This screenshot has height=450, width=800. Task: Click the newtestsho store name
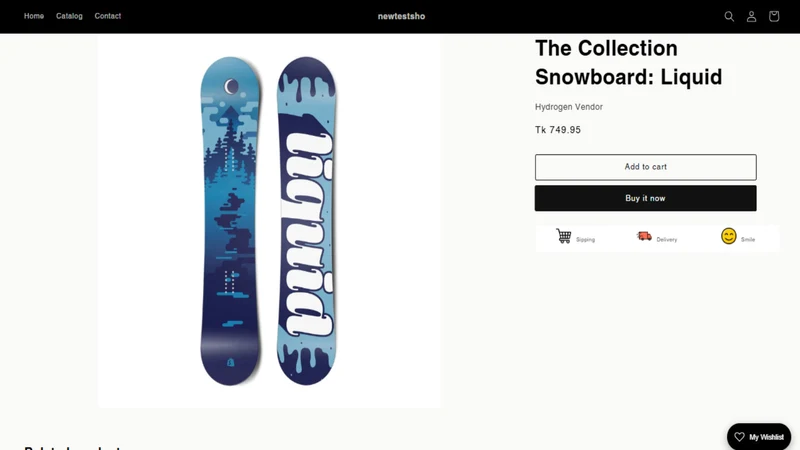pos(401,16)
